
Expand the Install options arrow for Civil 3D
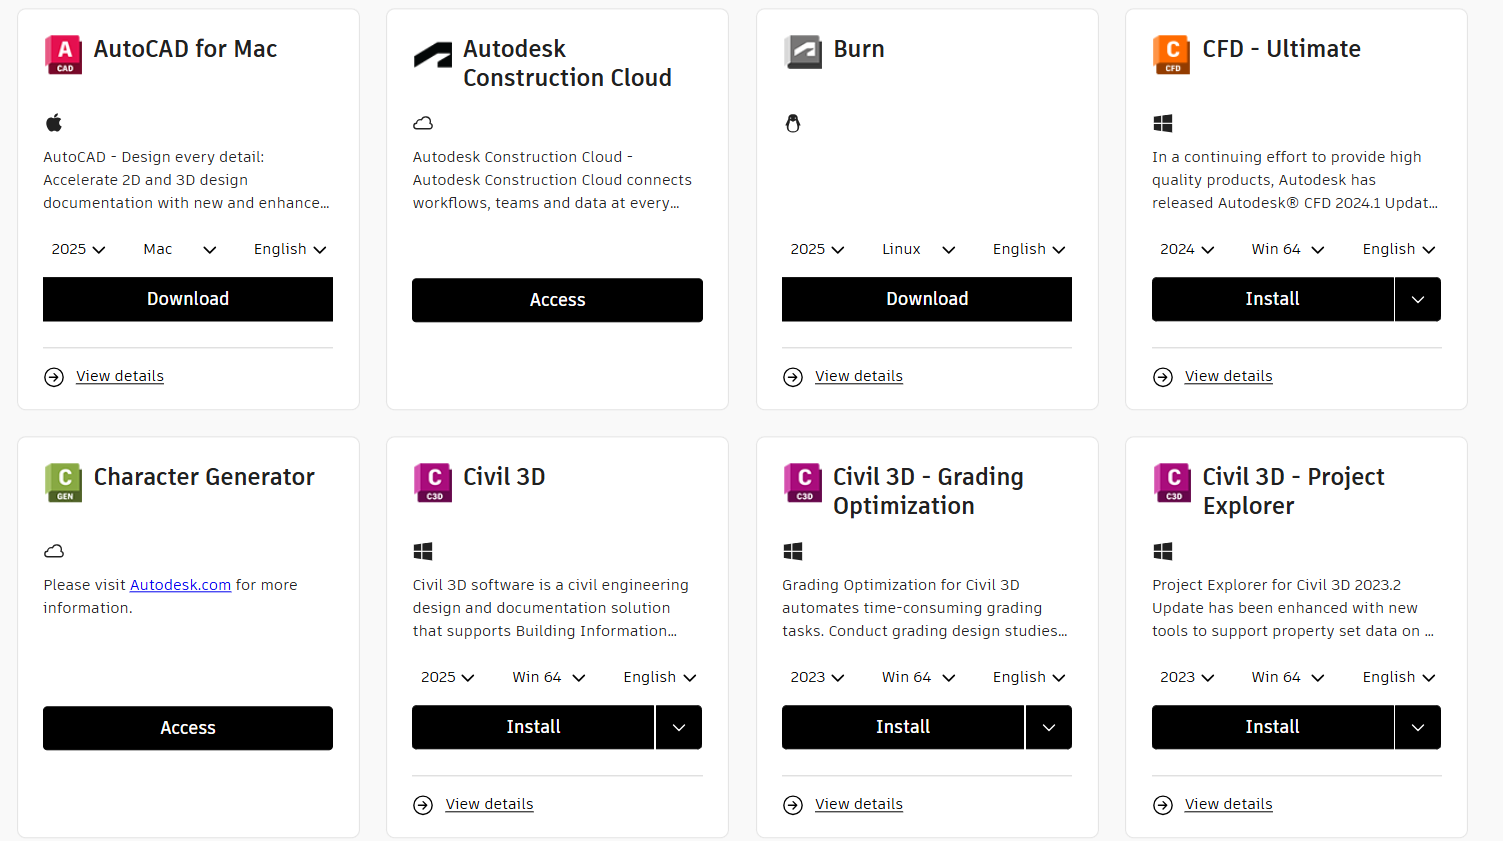(x=679, y=727)
